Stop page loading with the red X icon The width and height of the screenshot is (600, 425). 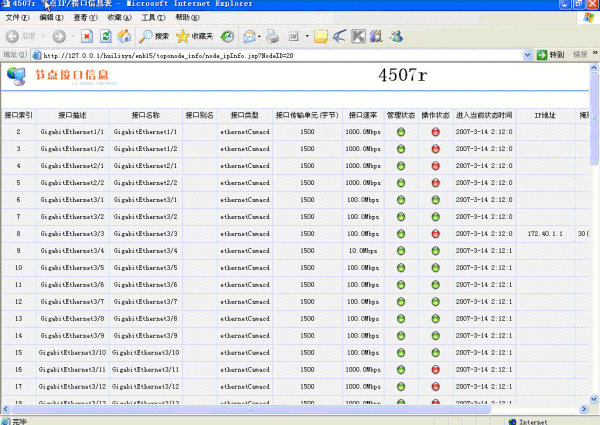tap(87, 36)
